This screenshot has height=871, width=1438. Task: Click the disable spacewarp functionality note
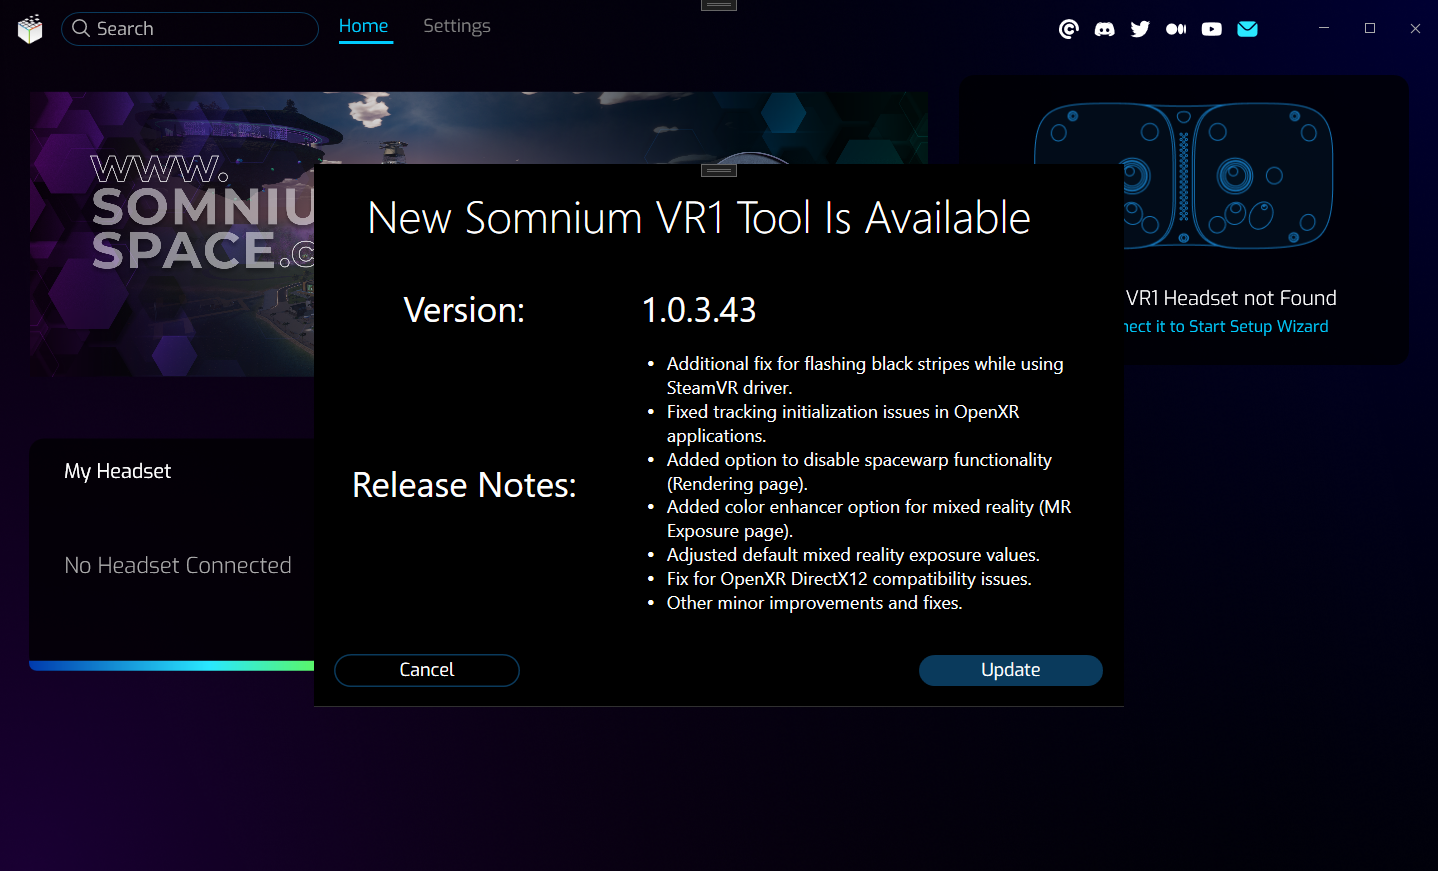859,472
